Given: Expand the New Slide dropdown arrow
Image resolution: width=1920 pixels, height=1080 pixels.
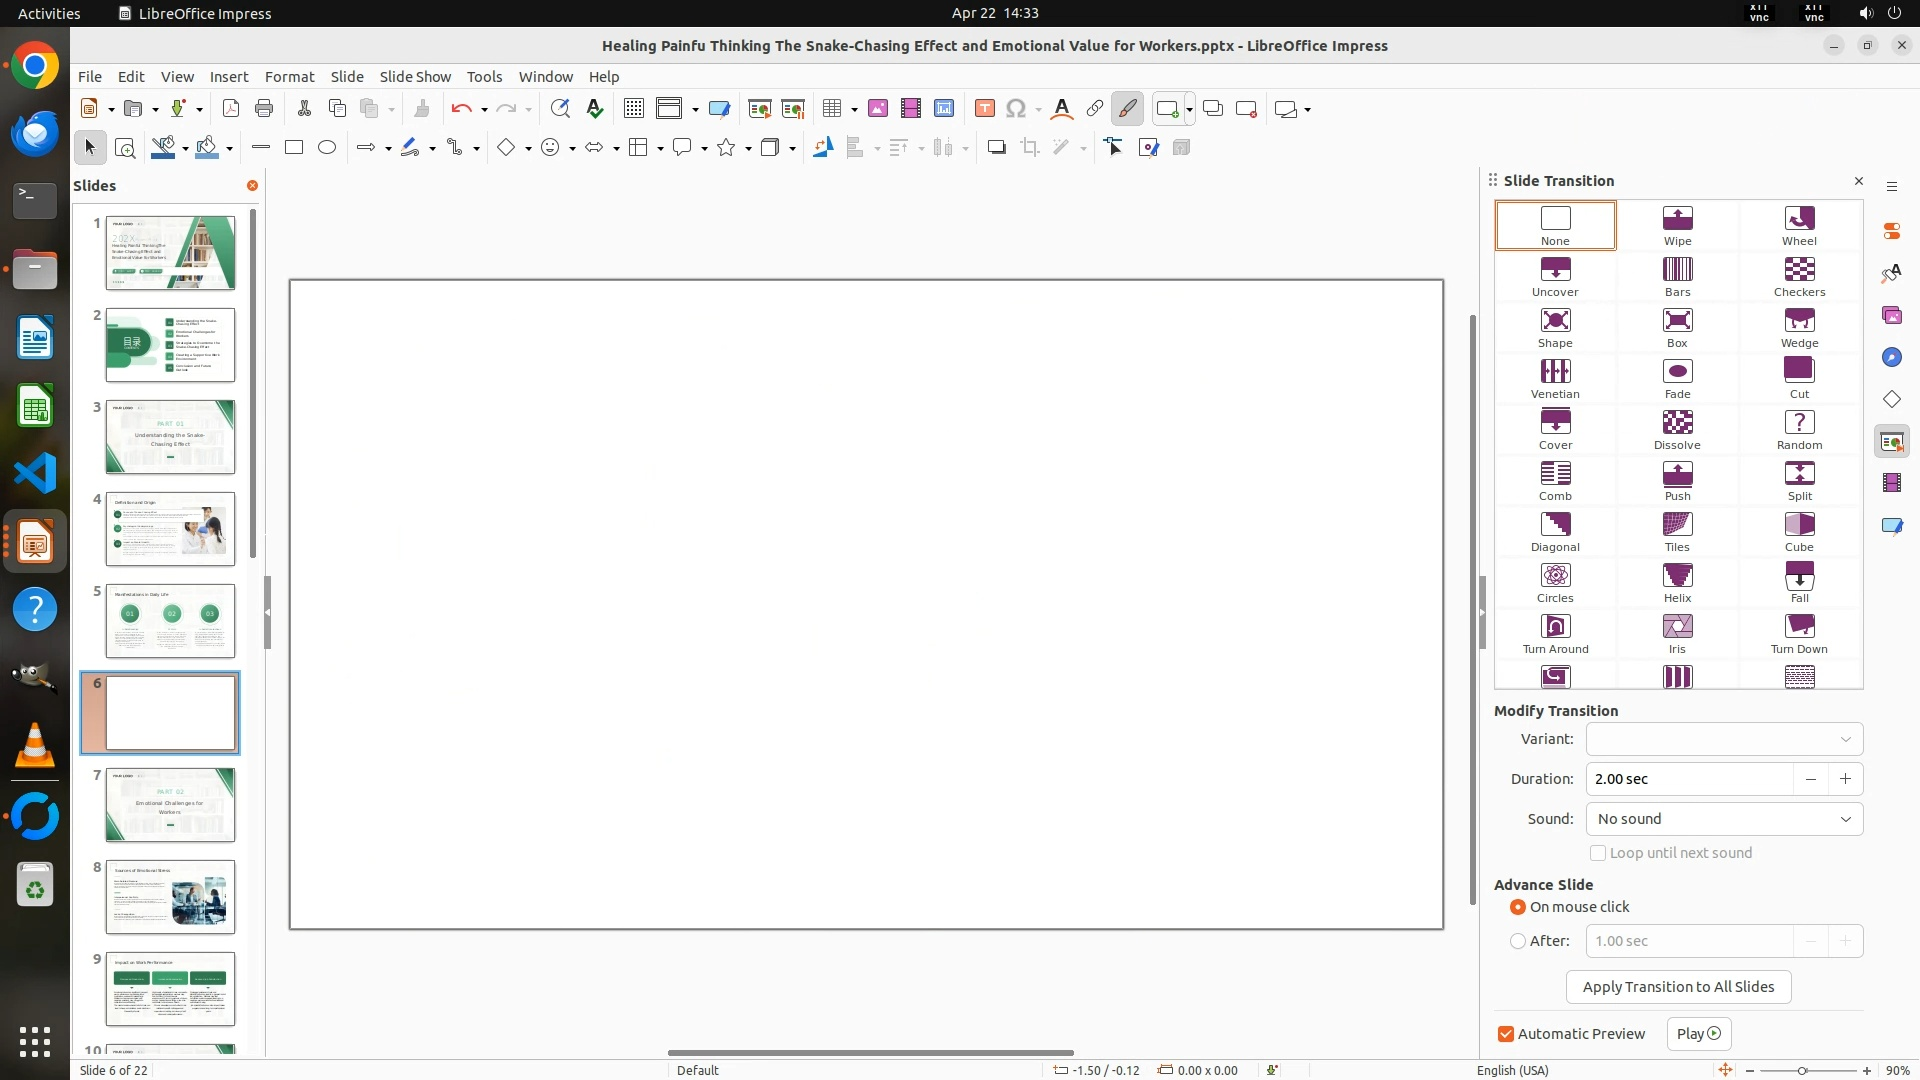Looking at the screenshot, I should [1189, 109].
